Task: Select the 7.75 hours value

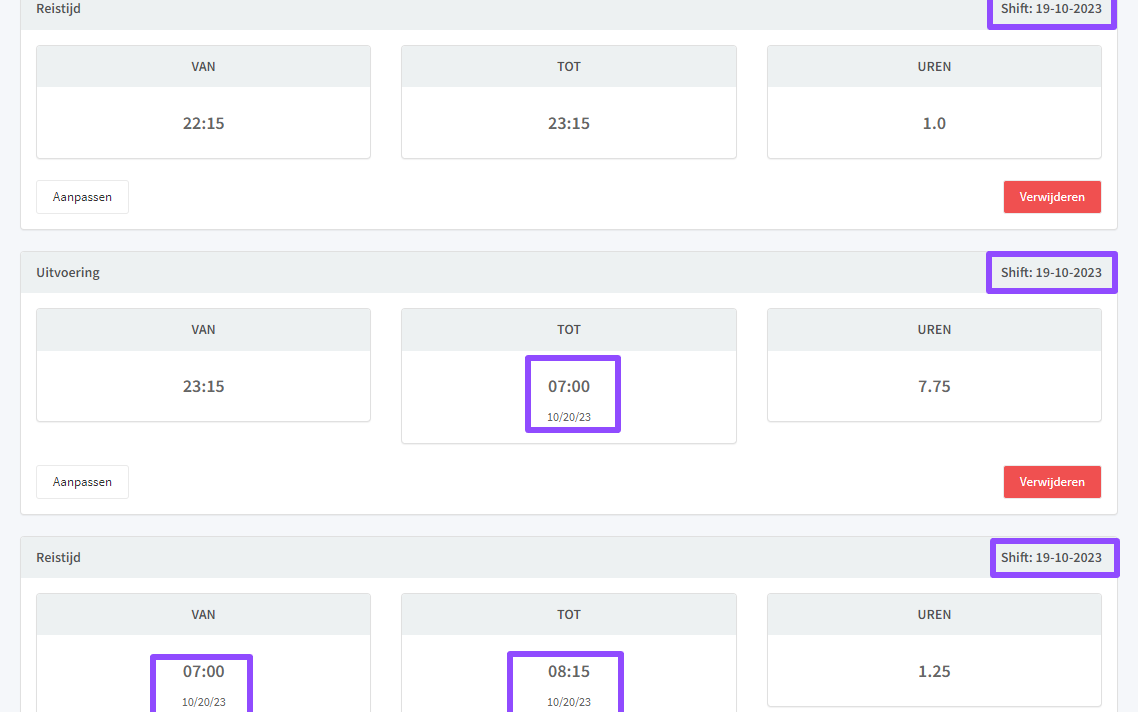Action: [x=934, y=386]
